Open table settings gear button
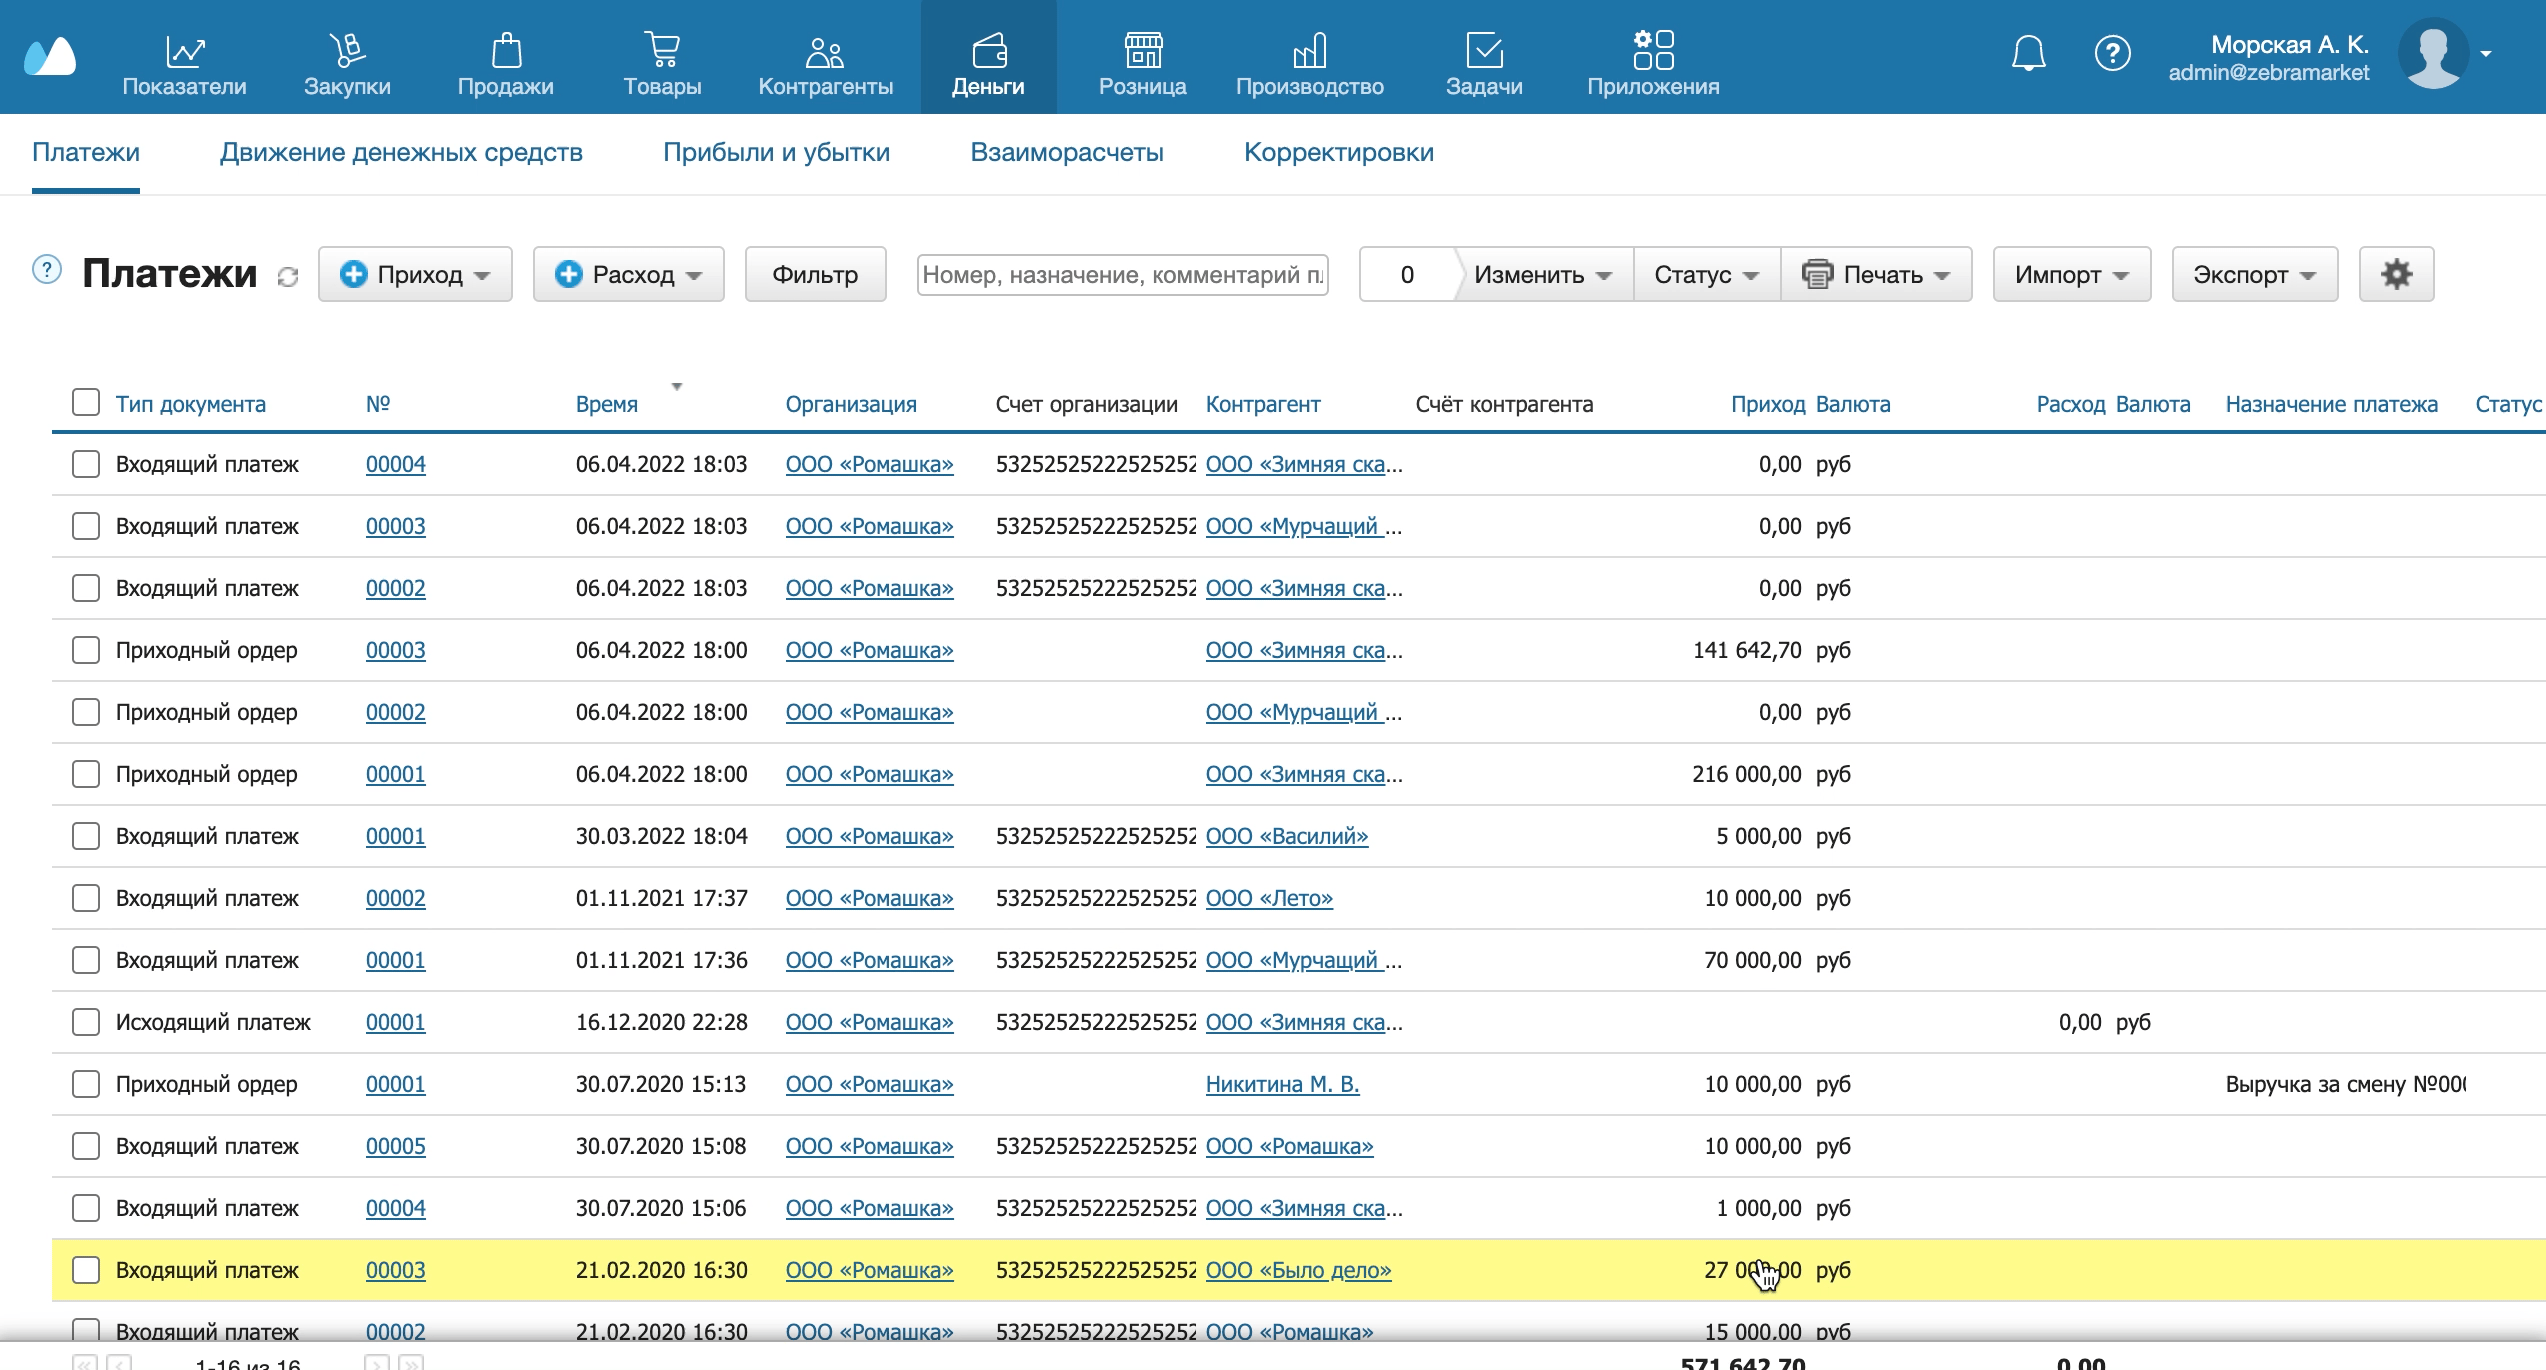Viewport: 2546px width, 1370px height. pos(2396,274)
